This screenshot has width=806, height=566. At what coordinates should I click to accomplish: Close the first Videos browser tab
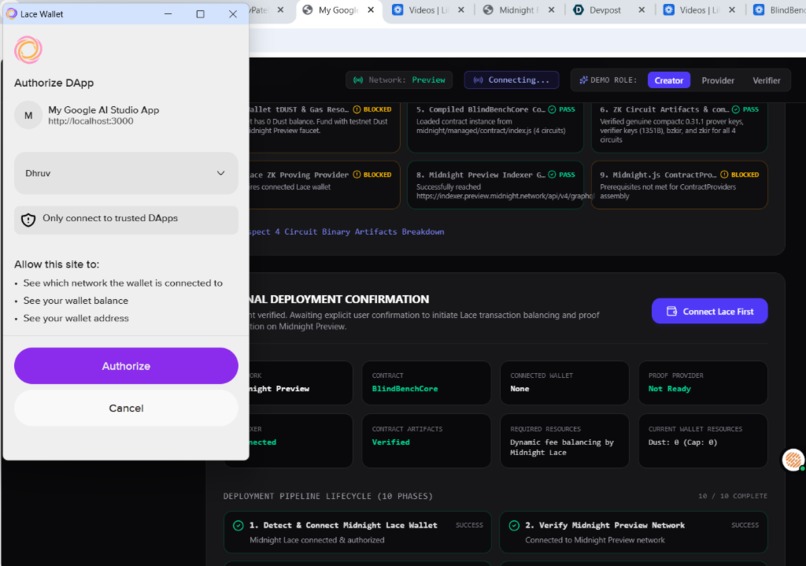(461, 10)
